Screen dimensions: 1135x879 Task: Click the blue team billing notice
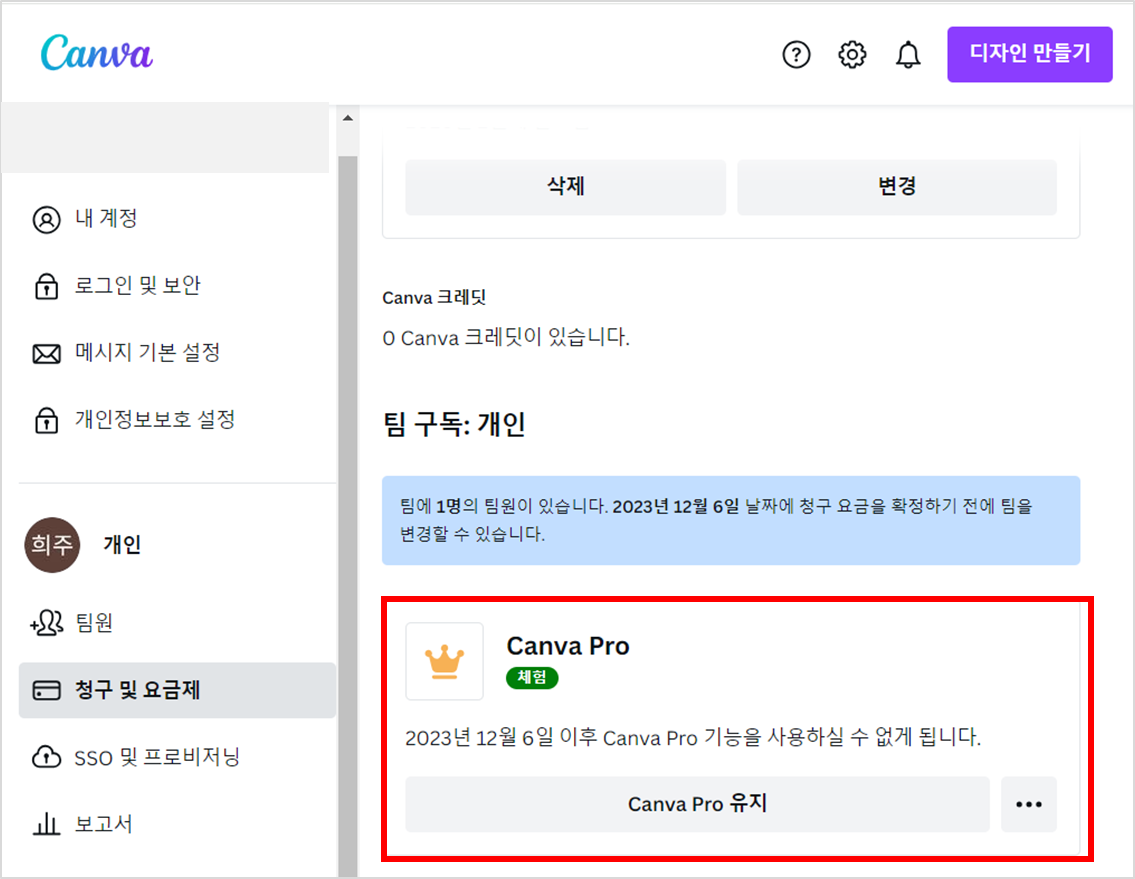[x=731, y=520]
